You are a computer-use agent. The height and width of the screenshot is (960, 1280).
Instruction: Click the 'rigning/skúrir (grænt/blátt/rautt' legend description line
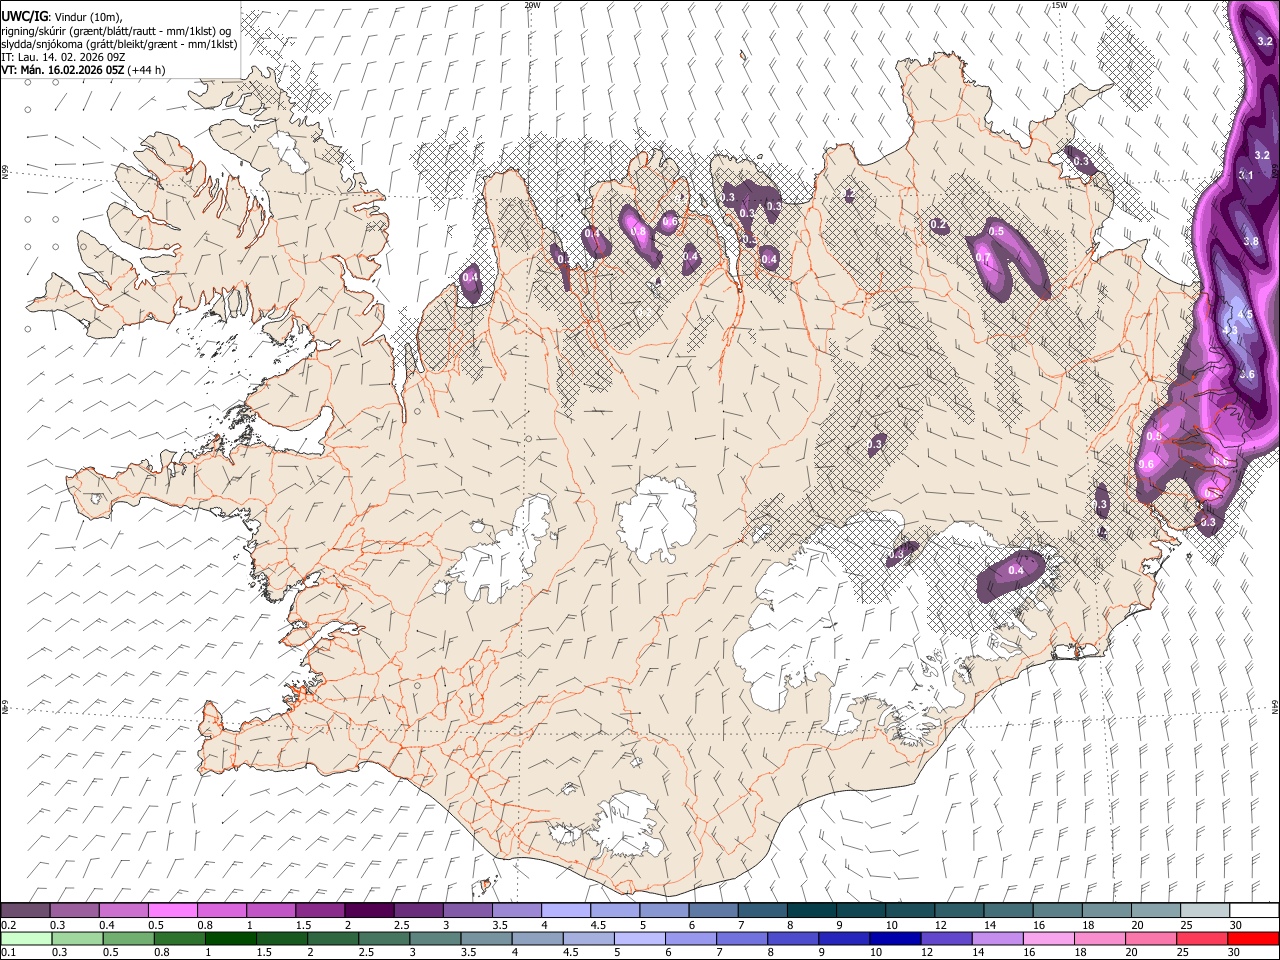click(x=118, y=31)
